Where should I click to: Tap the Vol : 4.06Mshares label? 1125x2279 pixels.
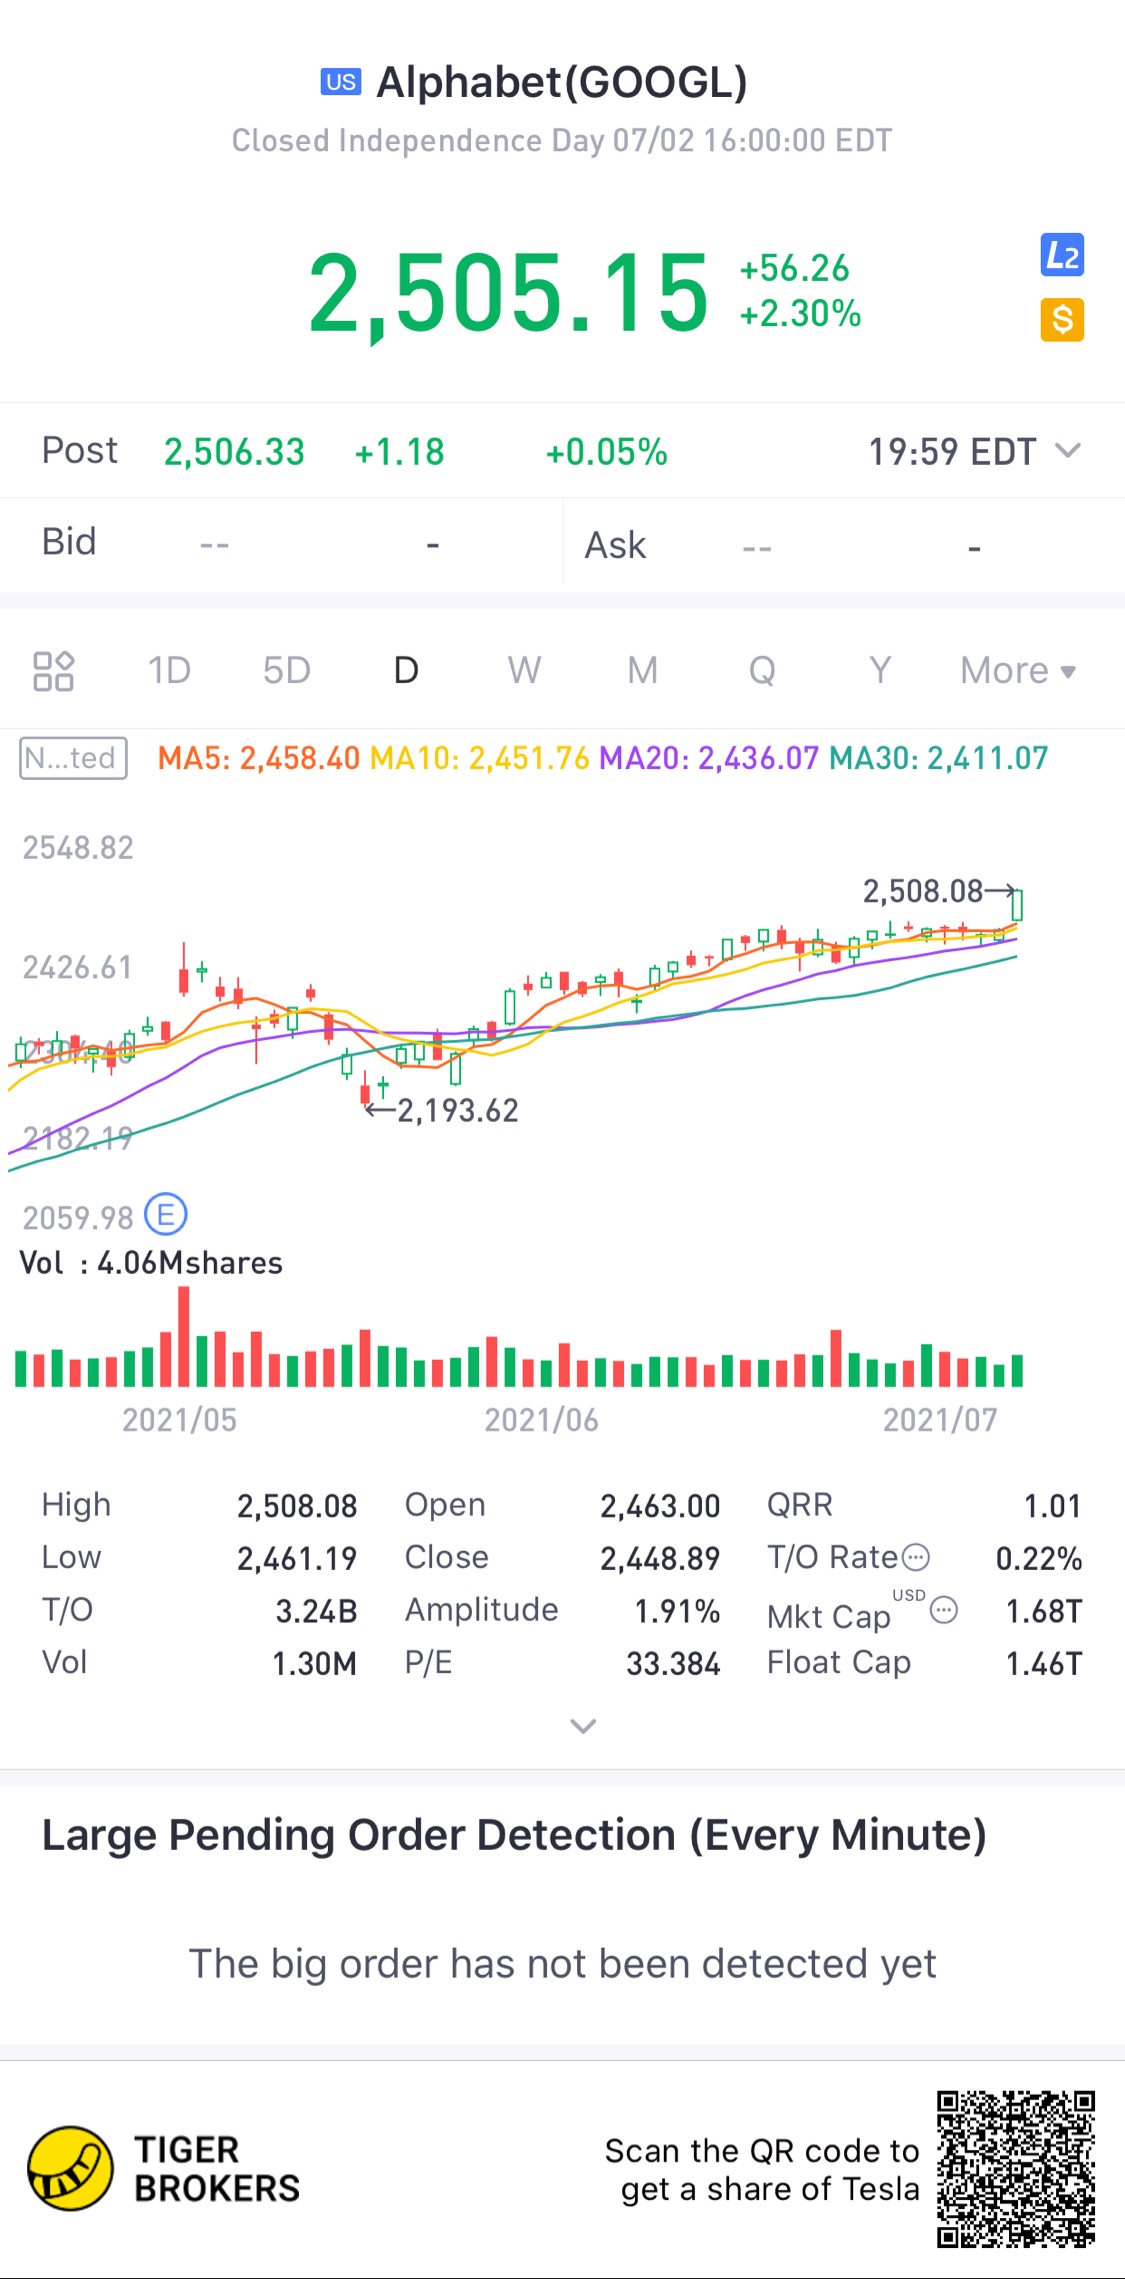[151, 1263]
